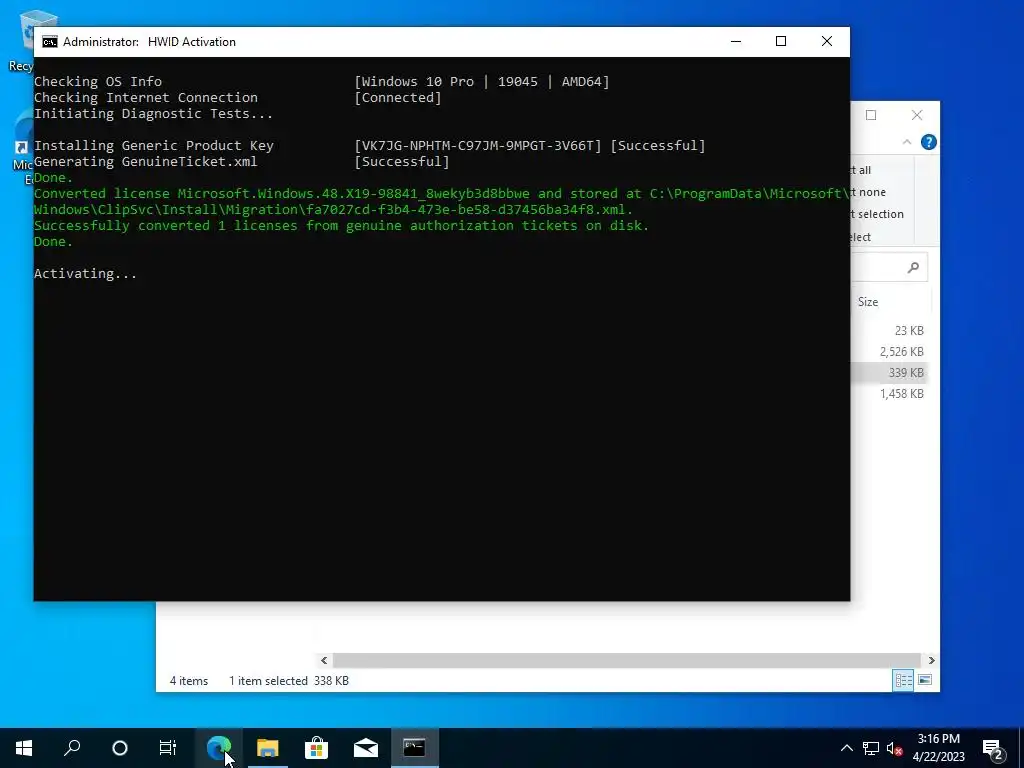The width and height of the screenshot is (1024, 768).
Task: Click the cmd icon in HWID Activation title bar
Action: click(50, 42)
